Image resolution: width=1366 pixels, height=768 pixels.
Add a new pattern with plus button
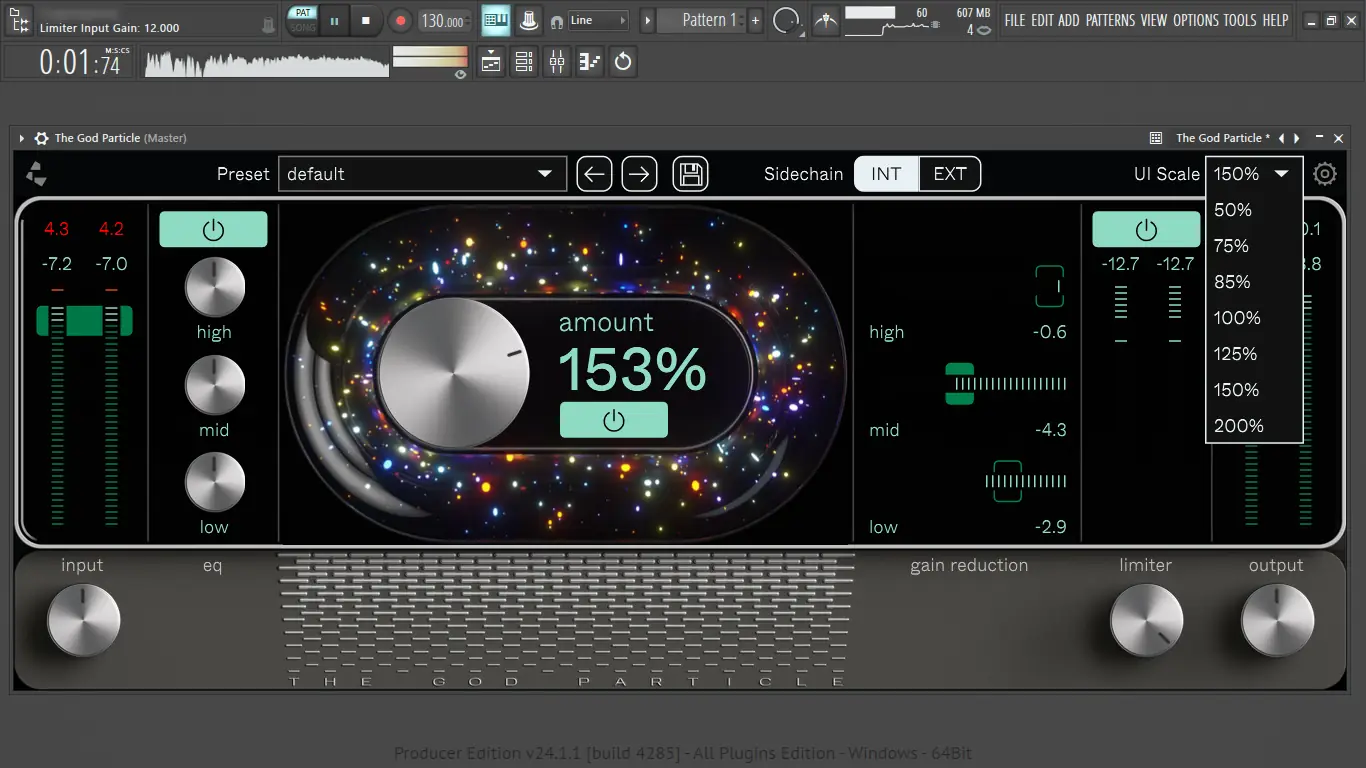click(x=755, y=20)
